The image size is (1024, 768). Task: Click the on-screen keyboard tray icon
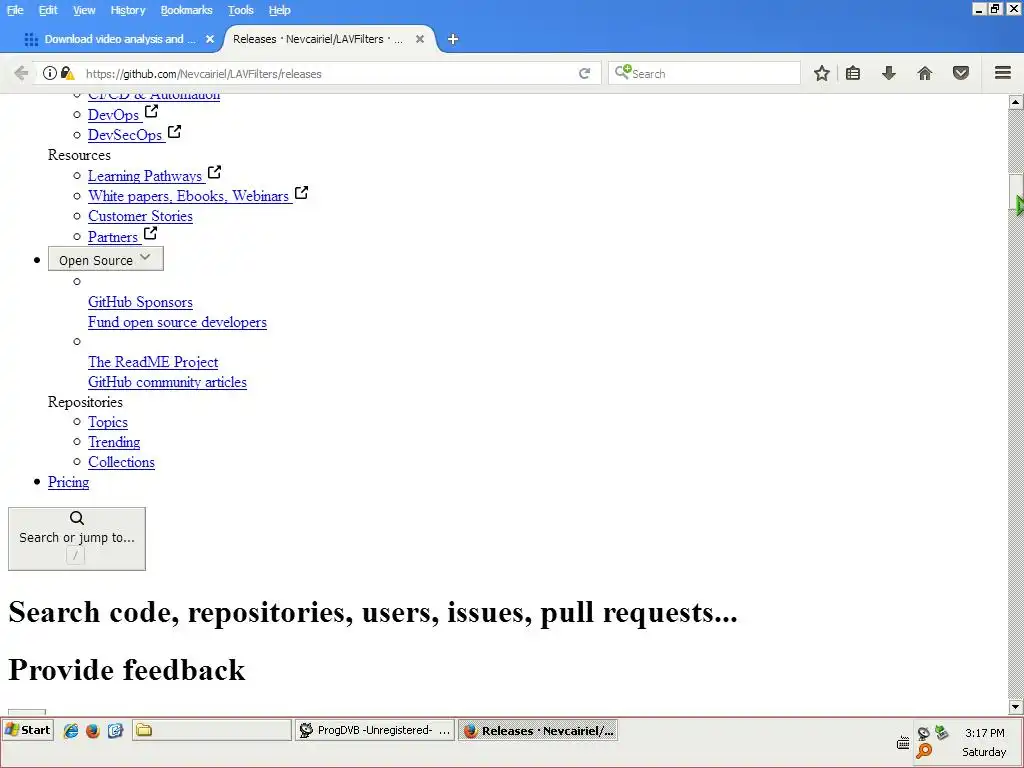pyautogui.click(x=903, y=743)
